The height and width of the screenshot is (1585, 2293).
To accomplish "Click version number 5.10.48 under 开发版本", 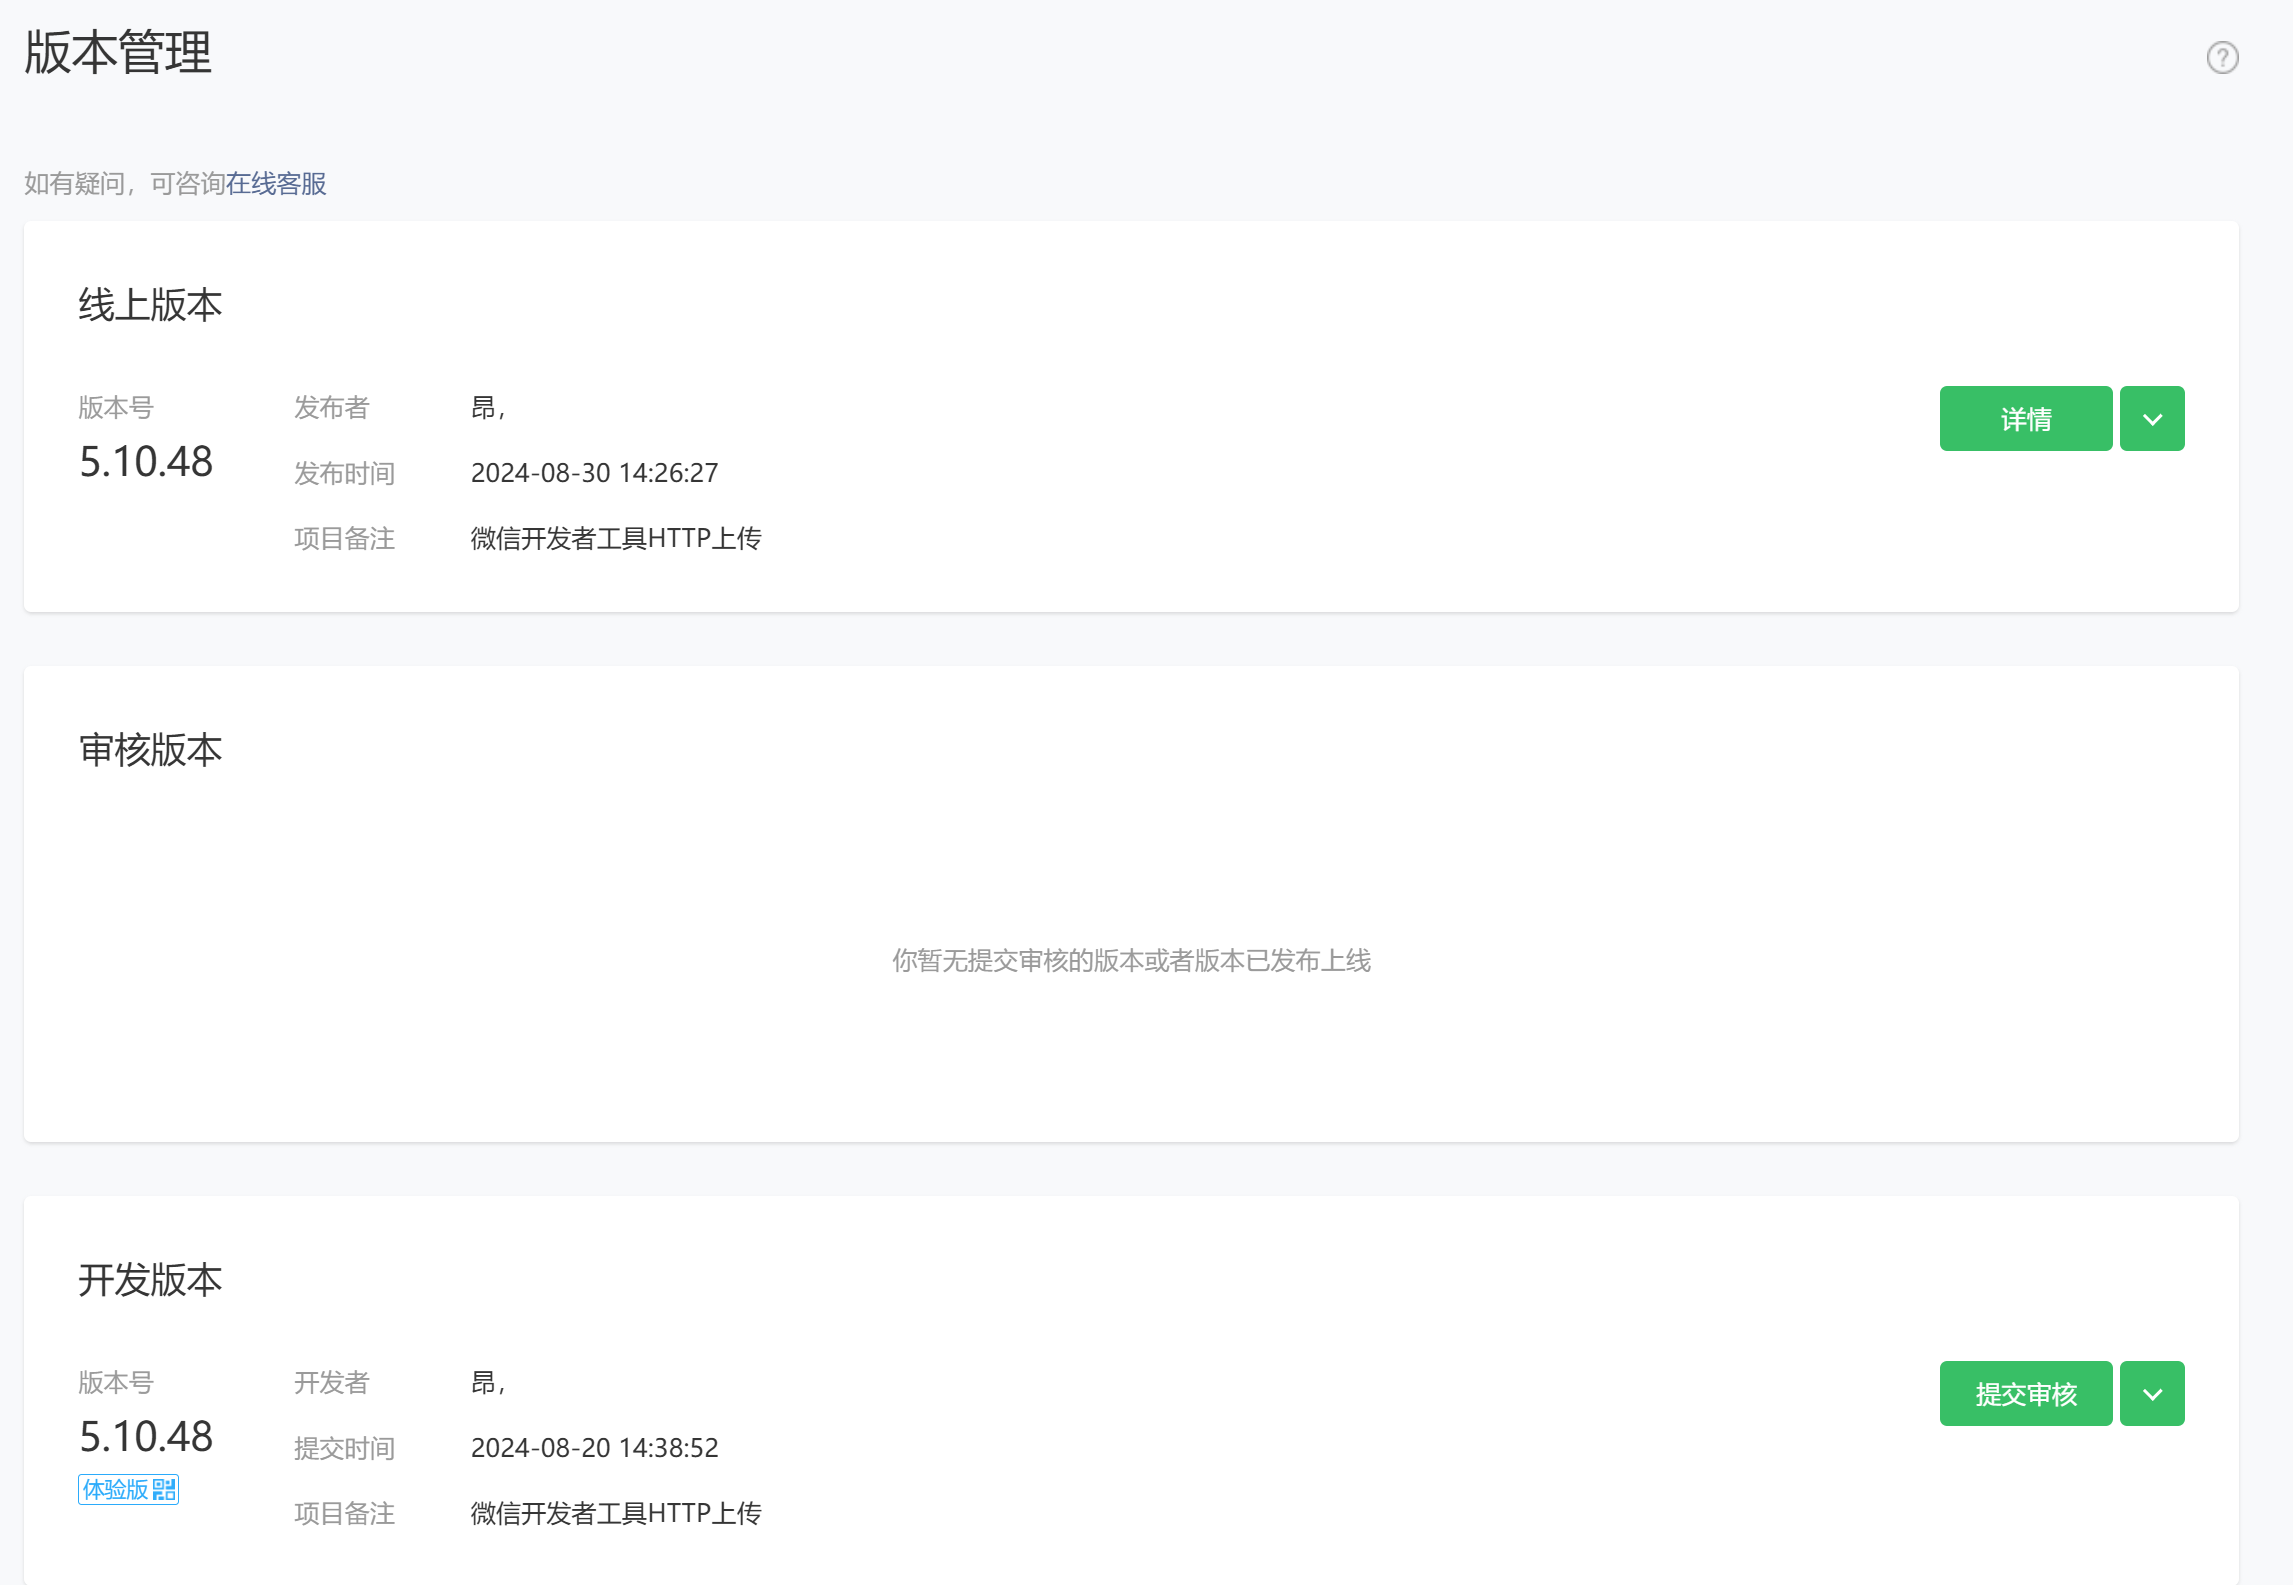I will click(x=146, y=1437).
